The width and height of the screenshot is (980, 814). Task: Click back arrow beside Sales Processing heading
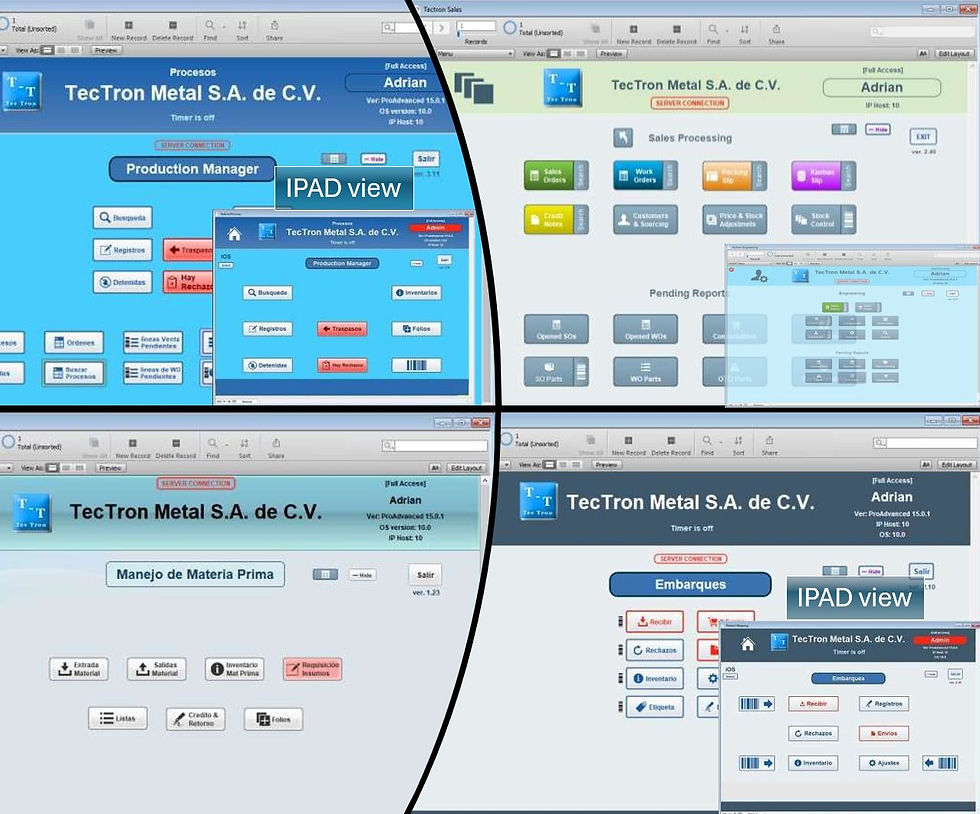623,138
